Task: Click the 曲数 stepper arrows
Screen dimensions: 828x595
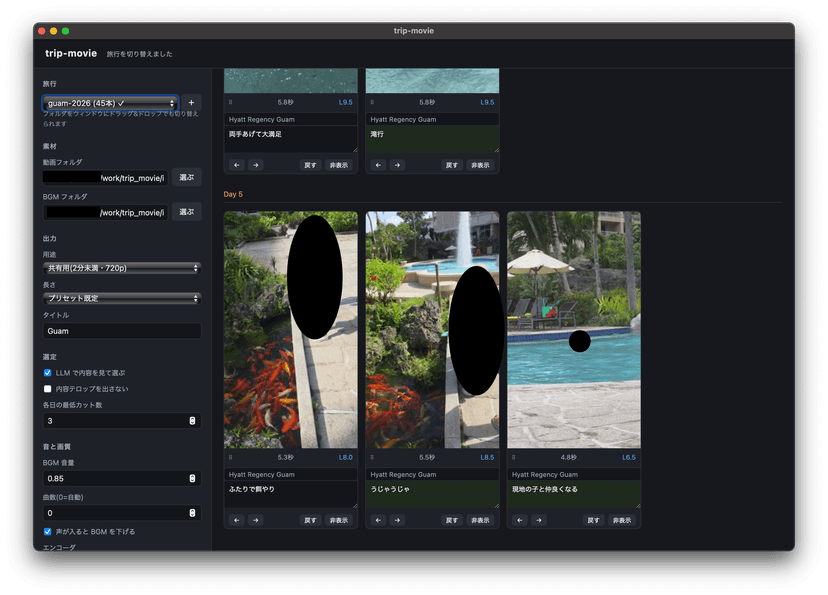Action: pos(192,513)
